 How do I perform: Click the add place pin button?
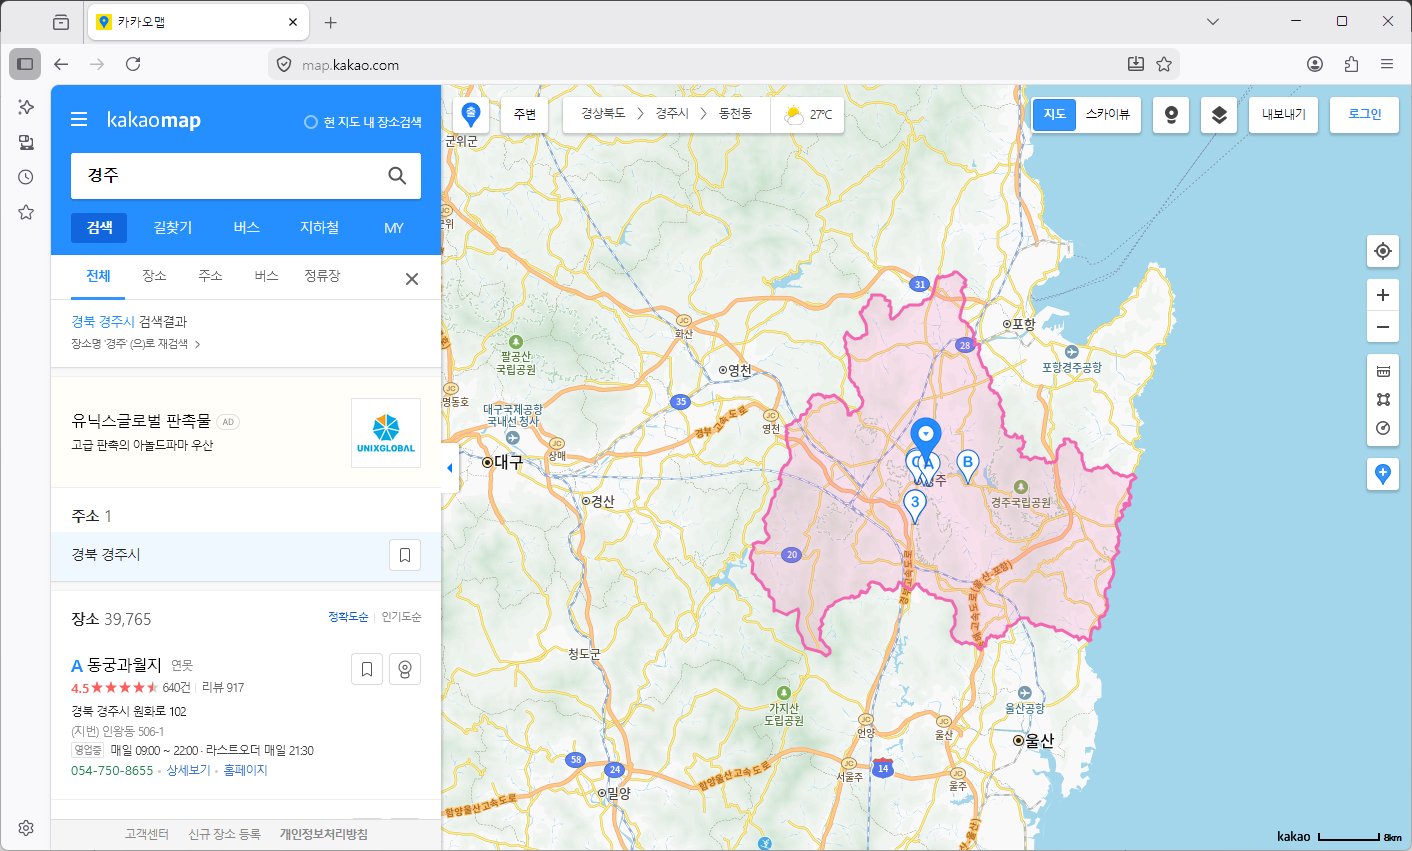point(1383,474)
